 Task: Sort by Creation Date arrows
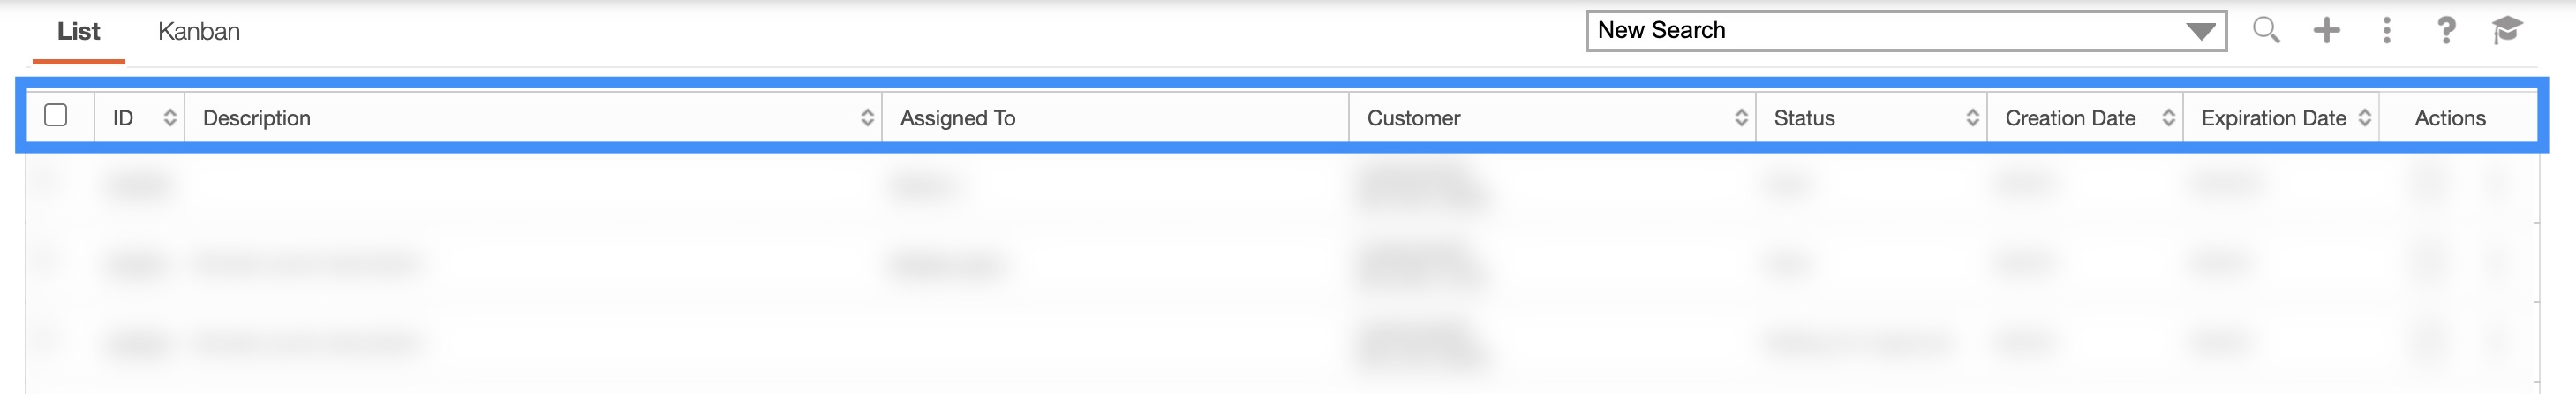[x=2168, y=118]
